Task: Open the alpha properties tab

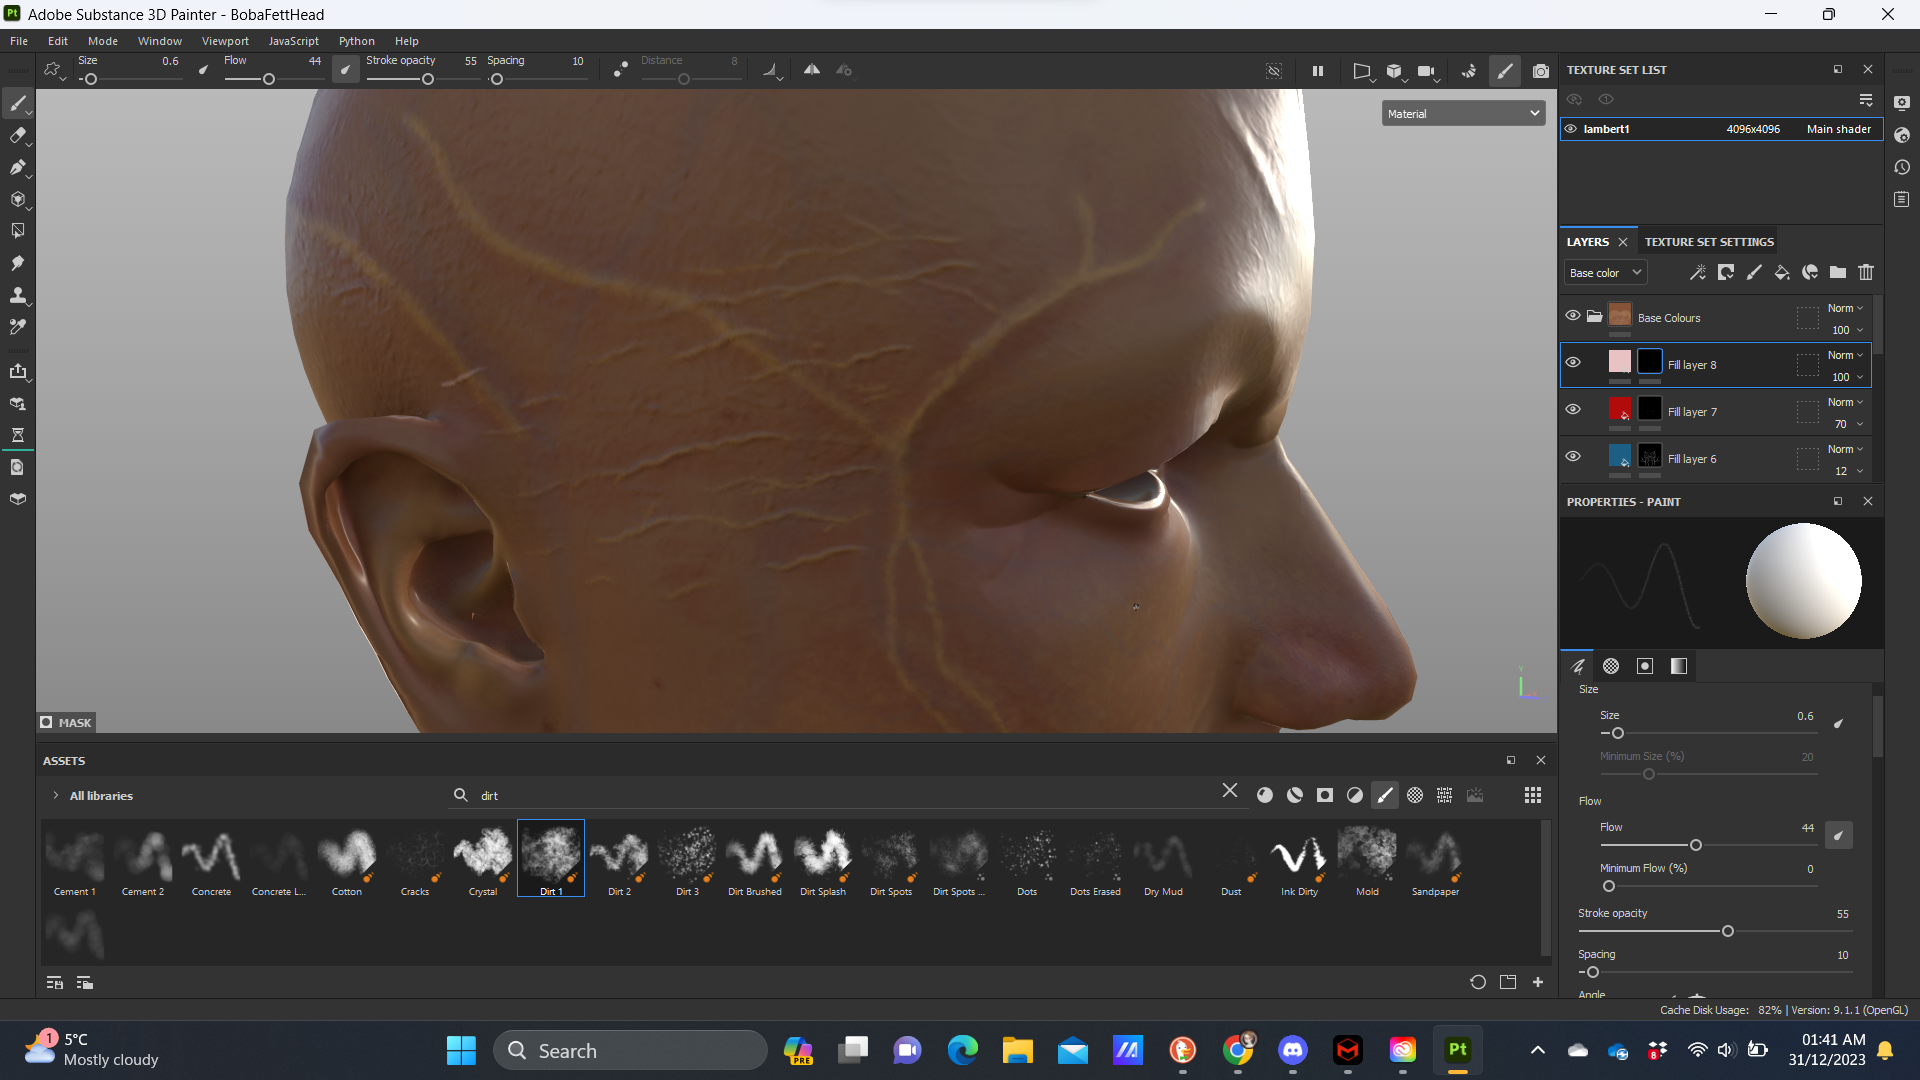Action: (1611, 666)
